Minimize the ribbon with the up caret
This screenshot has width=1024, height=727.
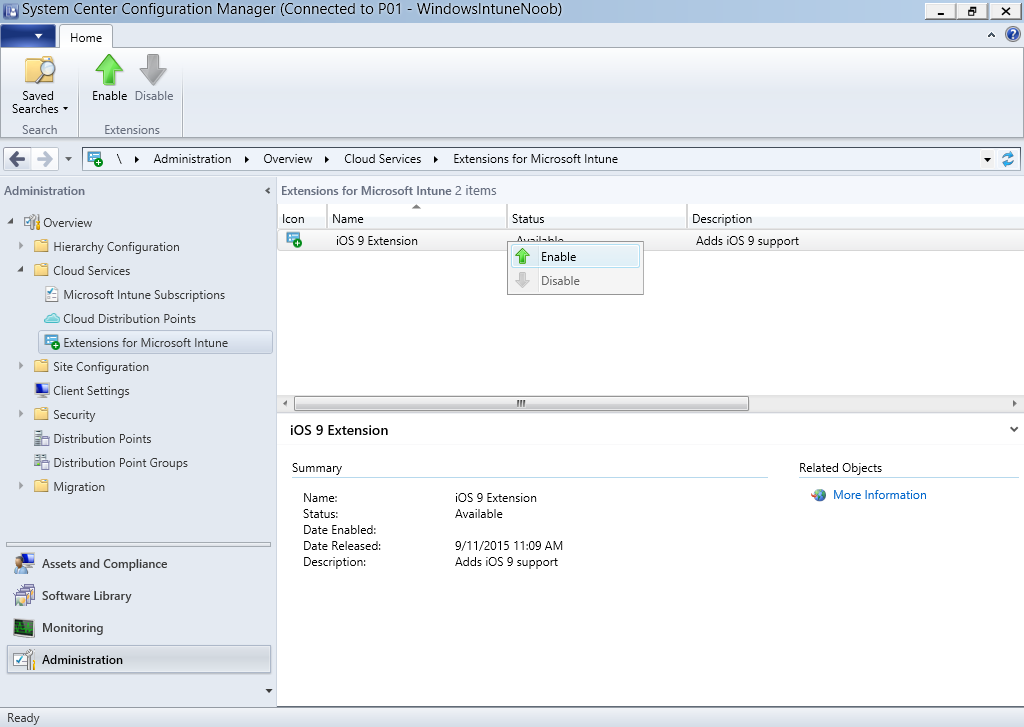click(991, 35)
